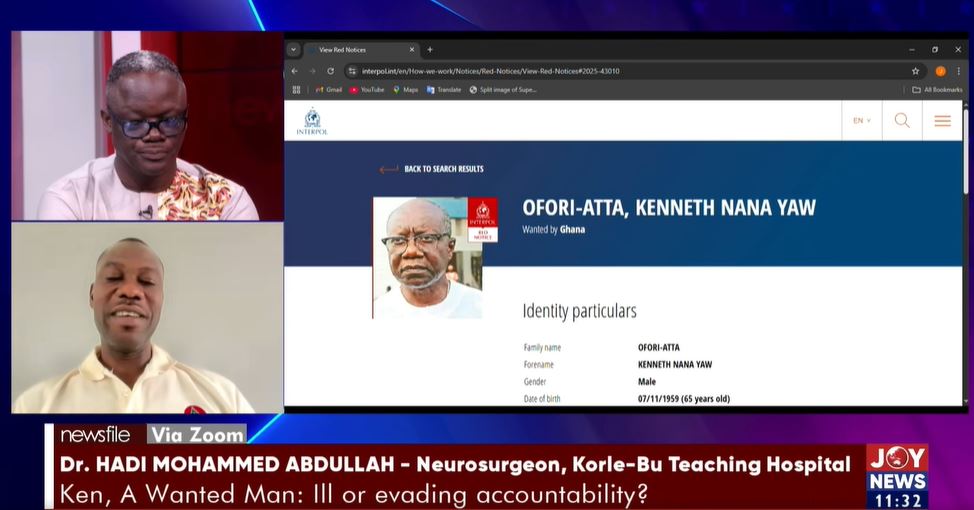
Task: Open the Gmail bookmark
Action: [x=329, y=90]
